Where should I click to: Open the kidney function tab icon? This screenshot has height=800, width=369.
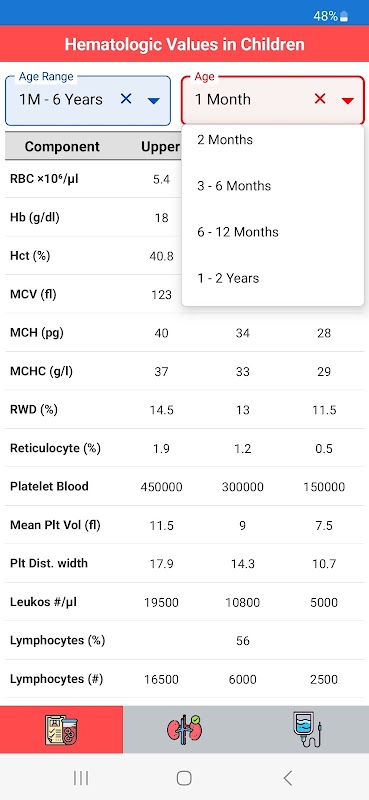[x=184, y=730]
